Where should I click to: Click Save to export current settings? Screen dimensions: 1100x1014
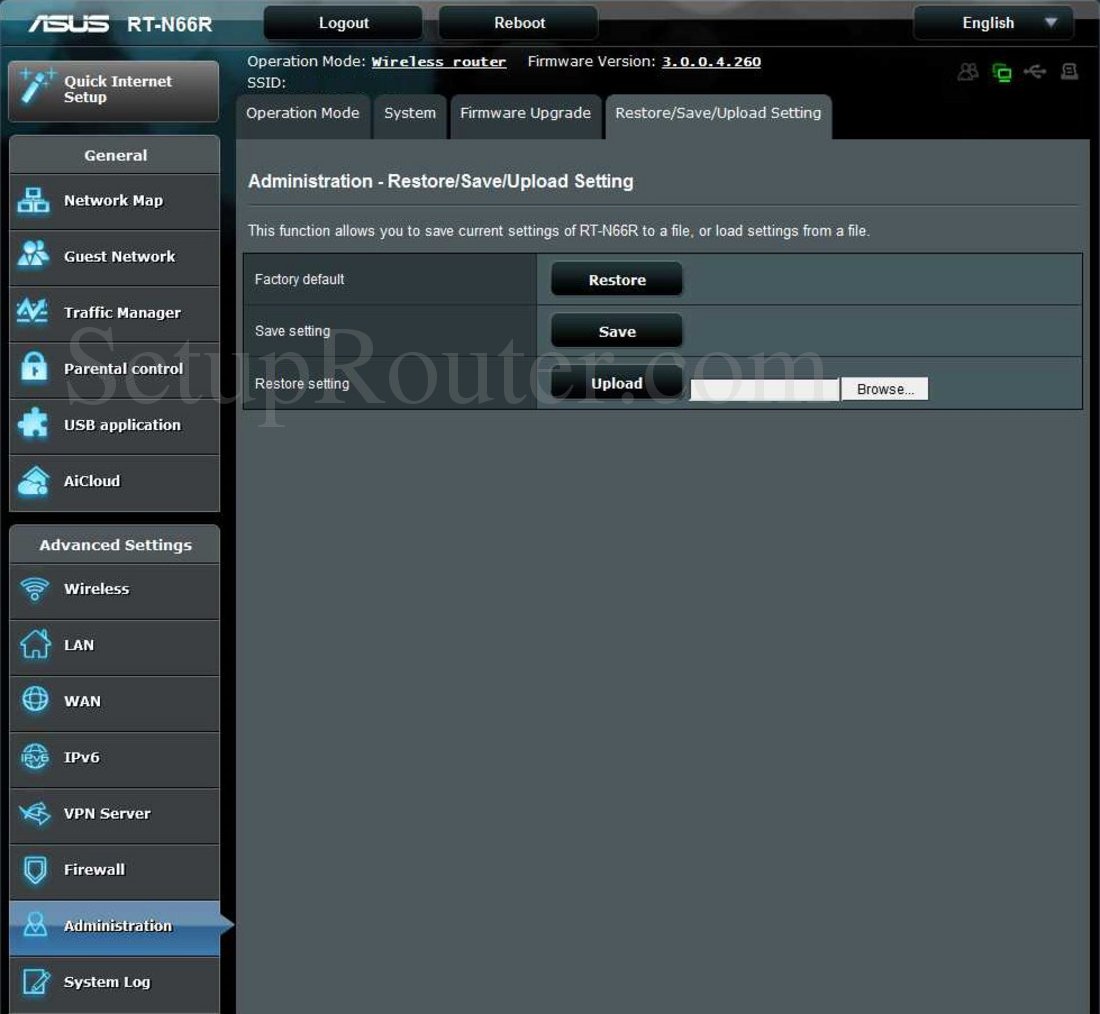pos(617,331)
